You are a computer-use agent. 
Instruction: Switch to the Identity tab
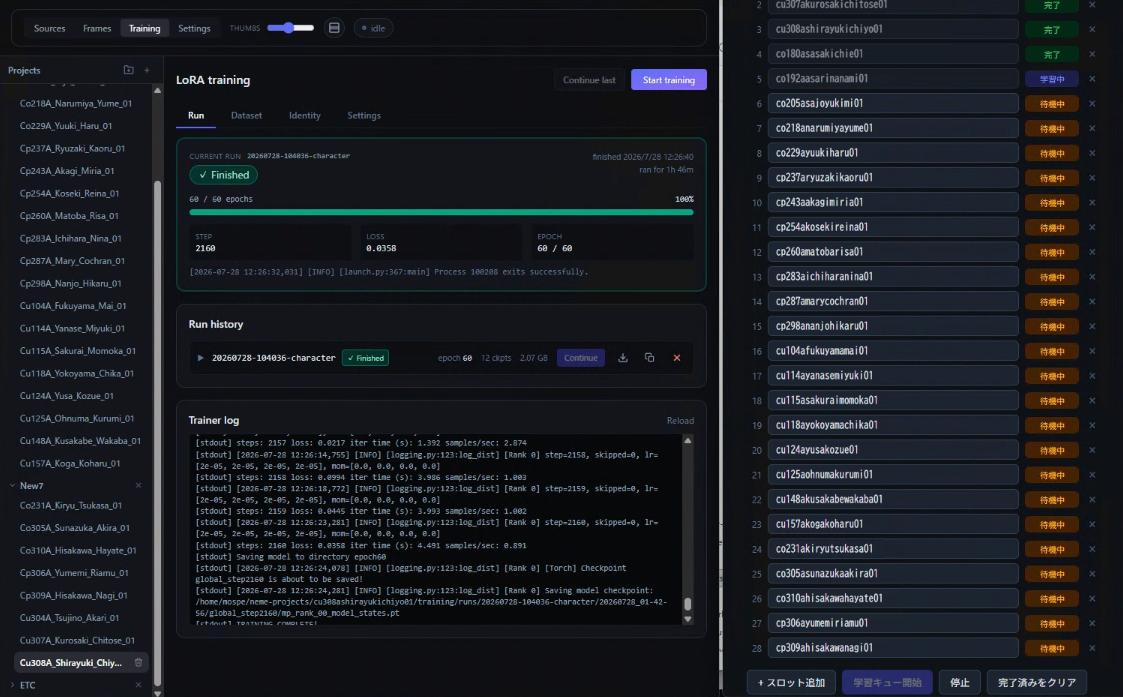click(304, 115)
